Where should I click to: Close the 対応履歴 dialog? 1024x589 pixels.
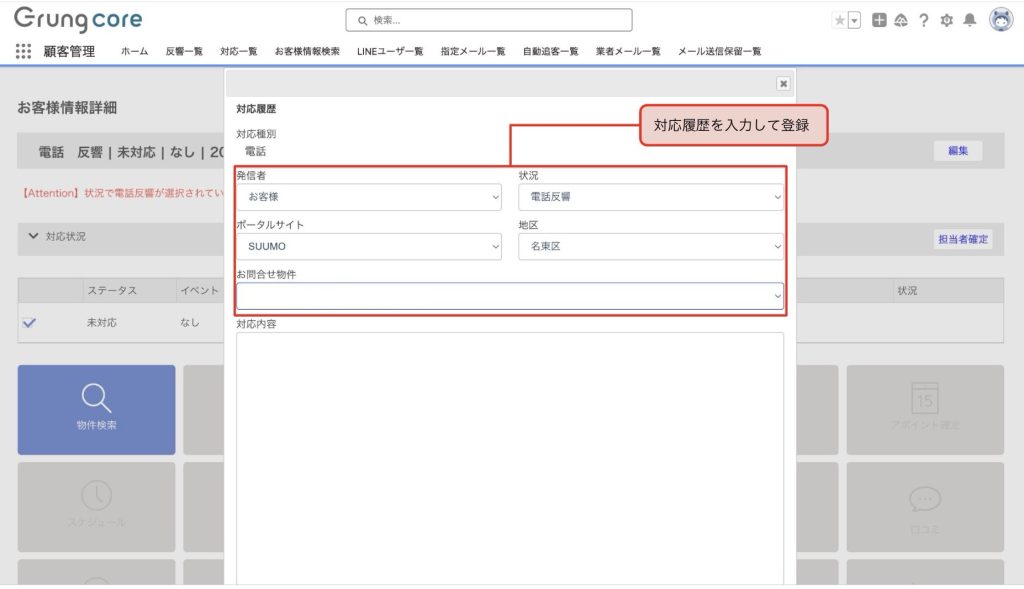point(783,84)
